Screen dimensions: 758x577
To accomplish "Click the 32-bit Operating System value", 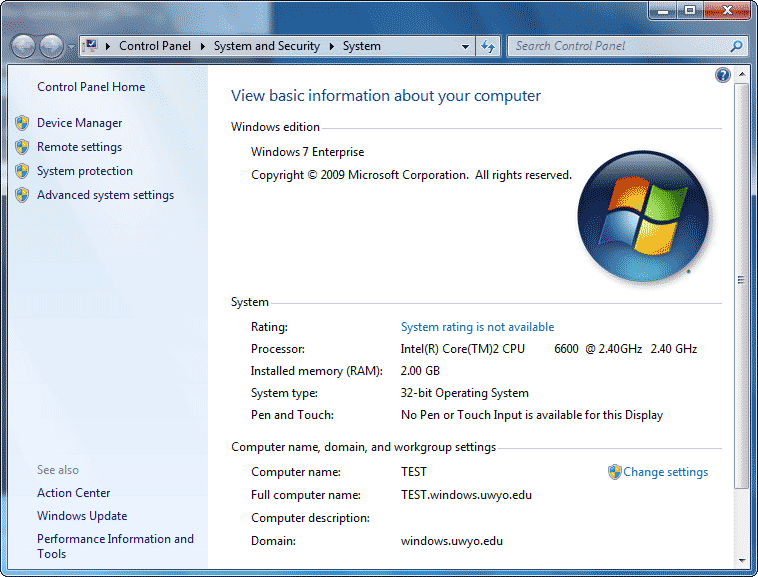I will [x=465, y=393].
